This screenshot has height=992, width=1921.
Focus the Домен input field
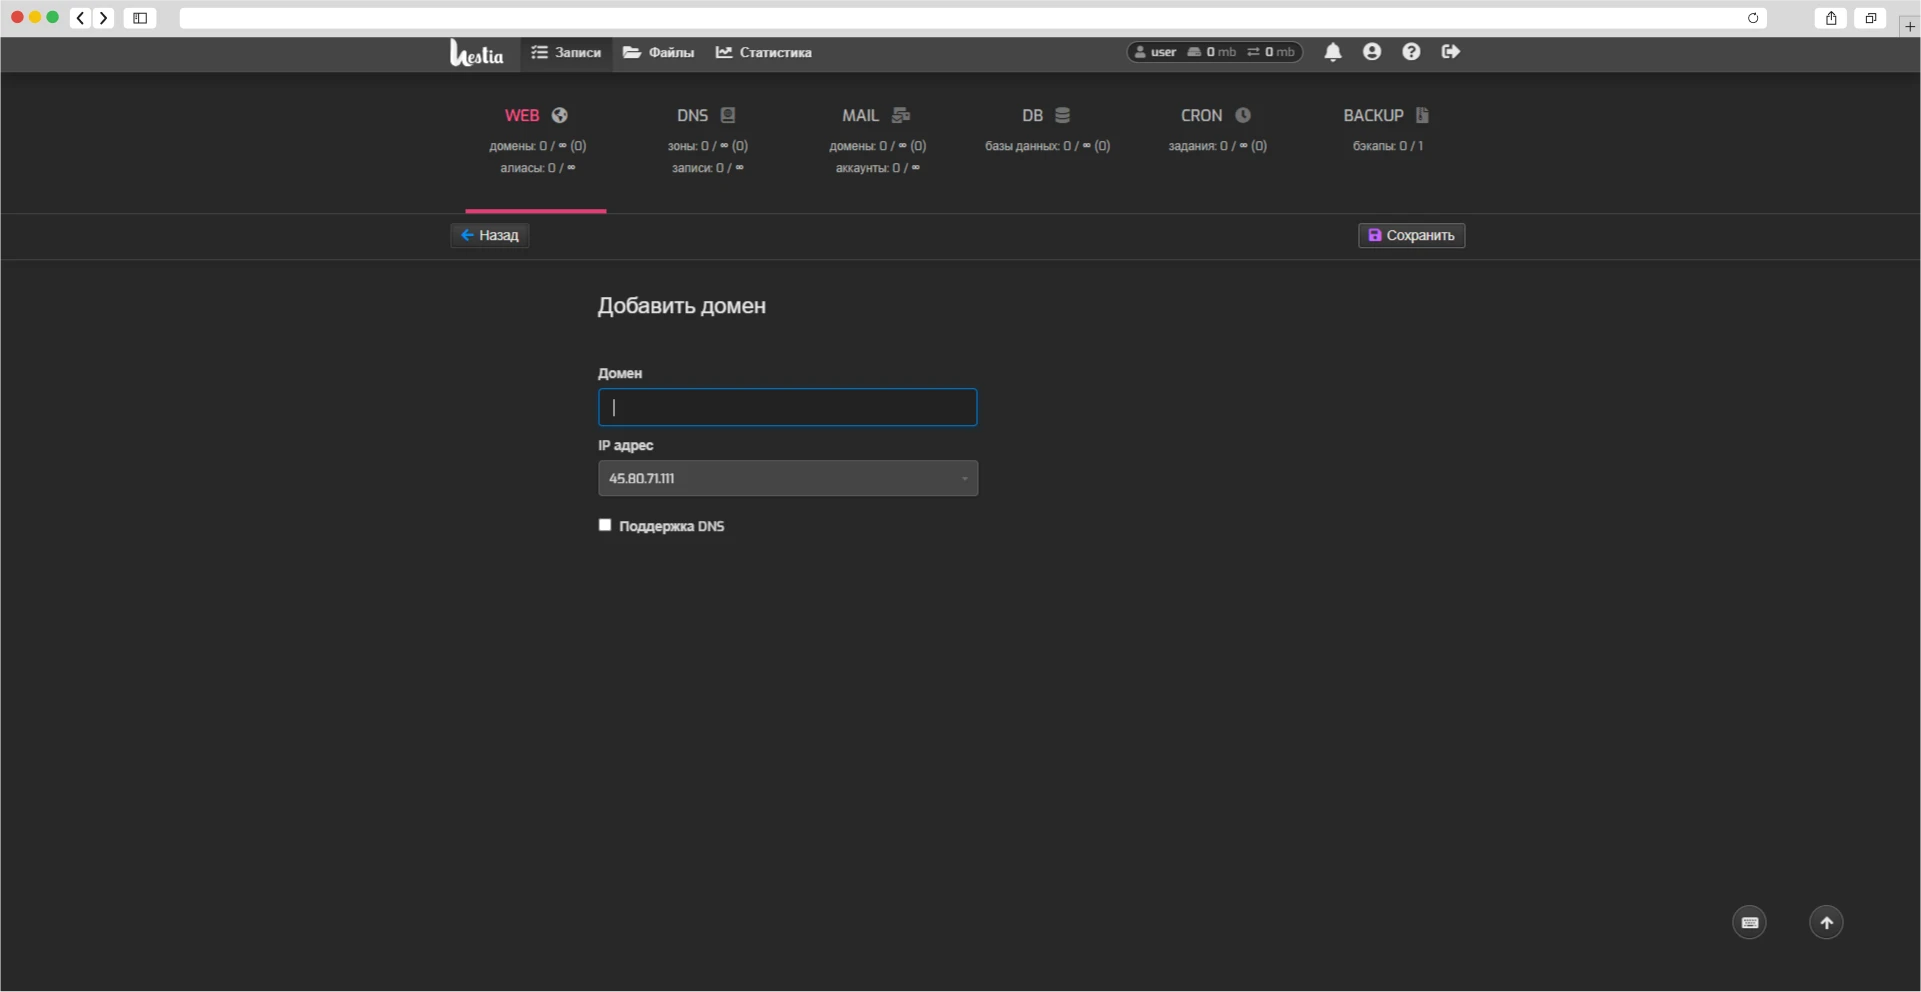point(787,407)
